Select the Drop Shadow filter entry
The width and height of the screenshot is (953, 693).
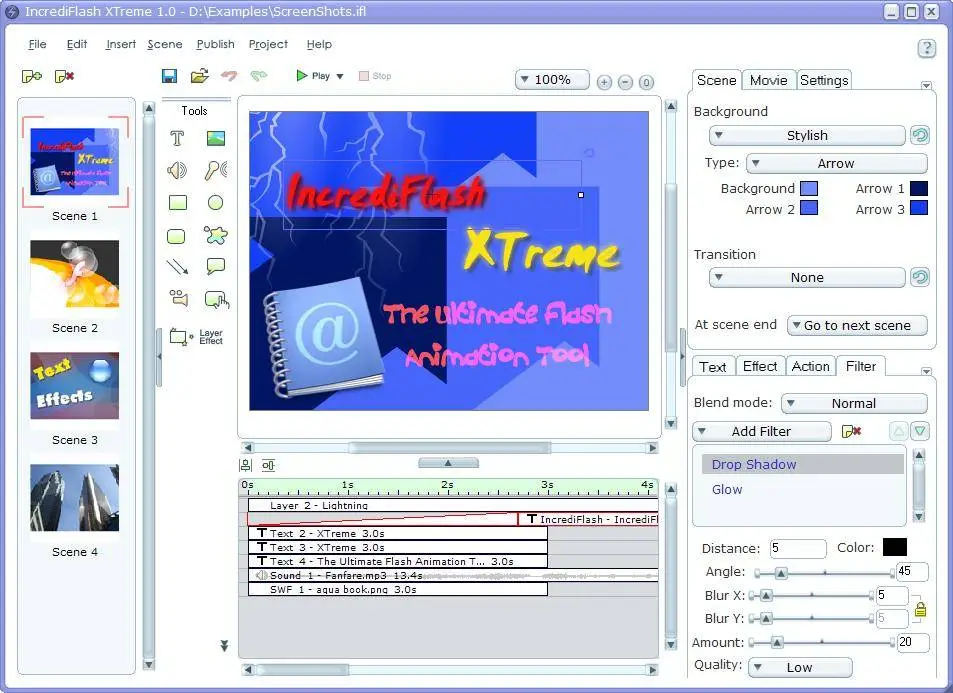pyautogui.click(x=802, y=464)
